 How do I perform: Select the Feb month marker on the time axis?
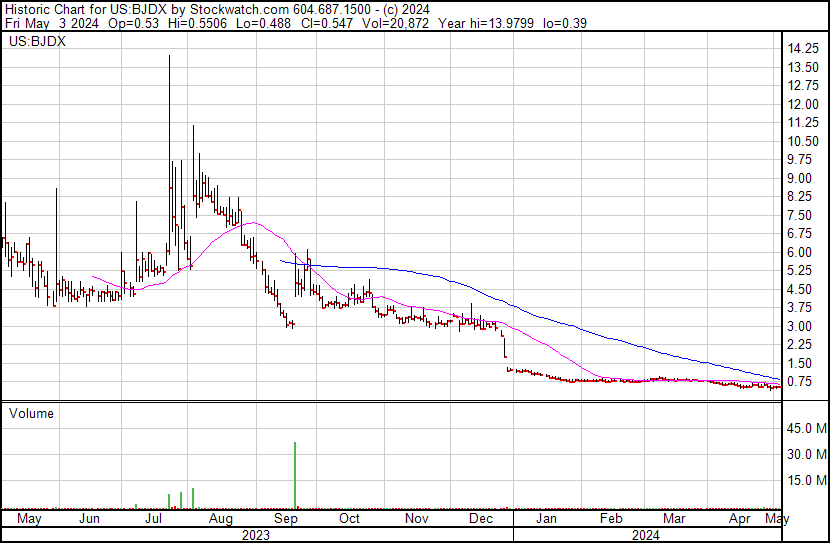[x=611, y=519]
